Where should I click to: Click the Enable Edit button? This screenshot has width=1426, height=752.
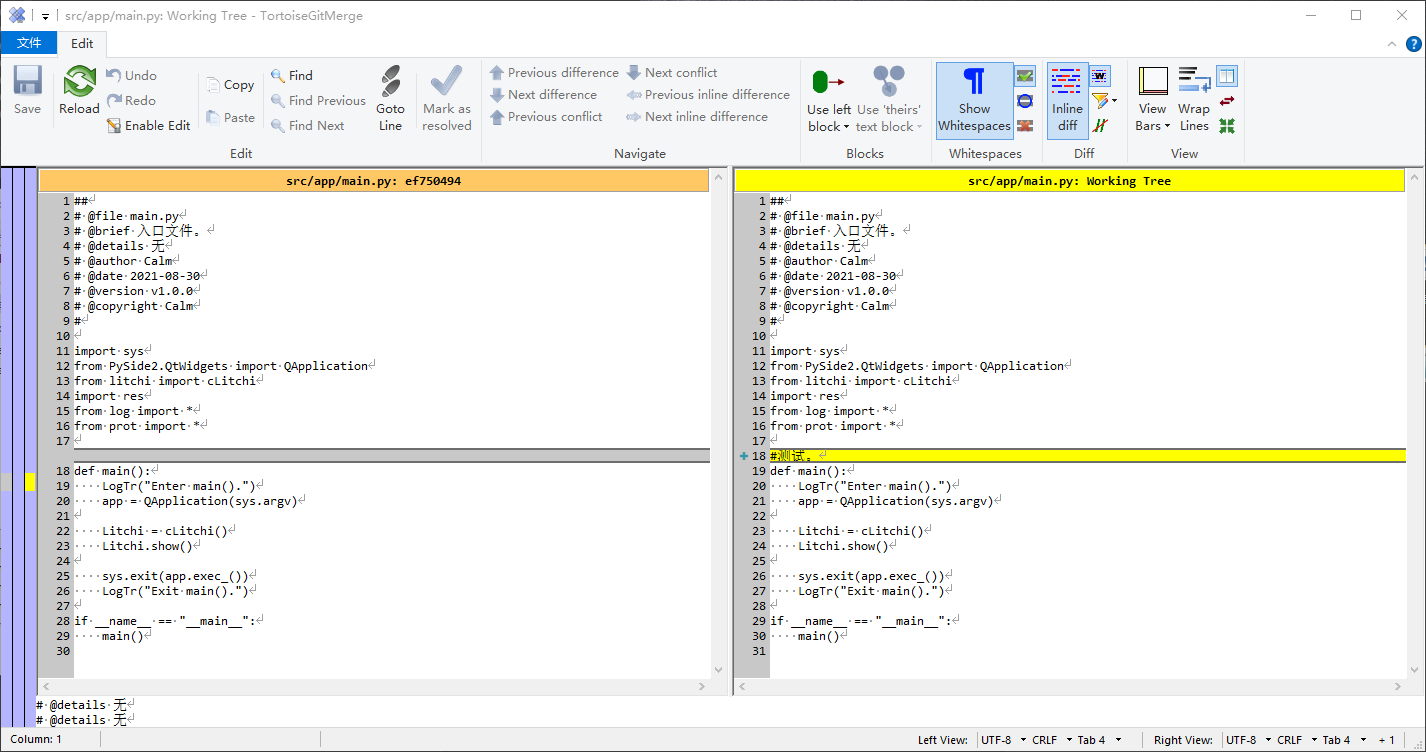click(x=148, y=125)
